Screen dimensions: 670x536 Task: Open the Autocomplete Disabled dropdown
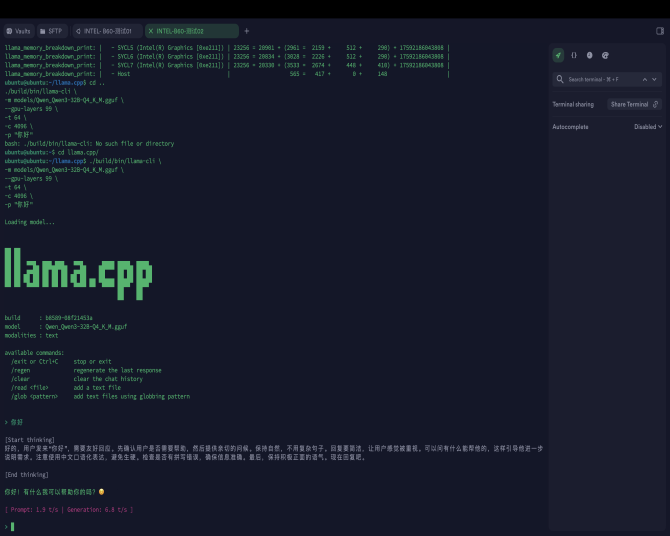point(648,127)
